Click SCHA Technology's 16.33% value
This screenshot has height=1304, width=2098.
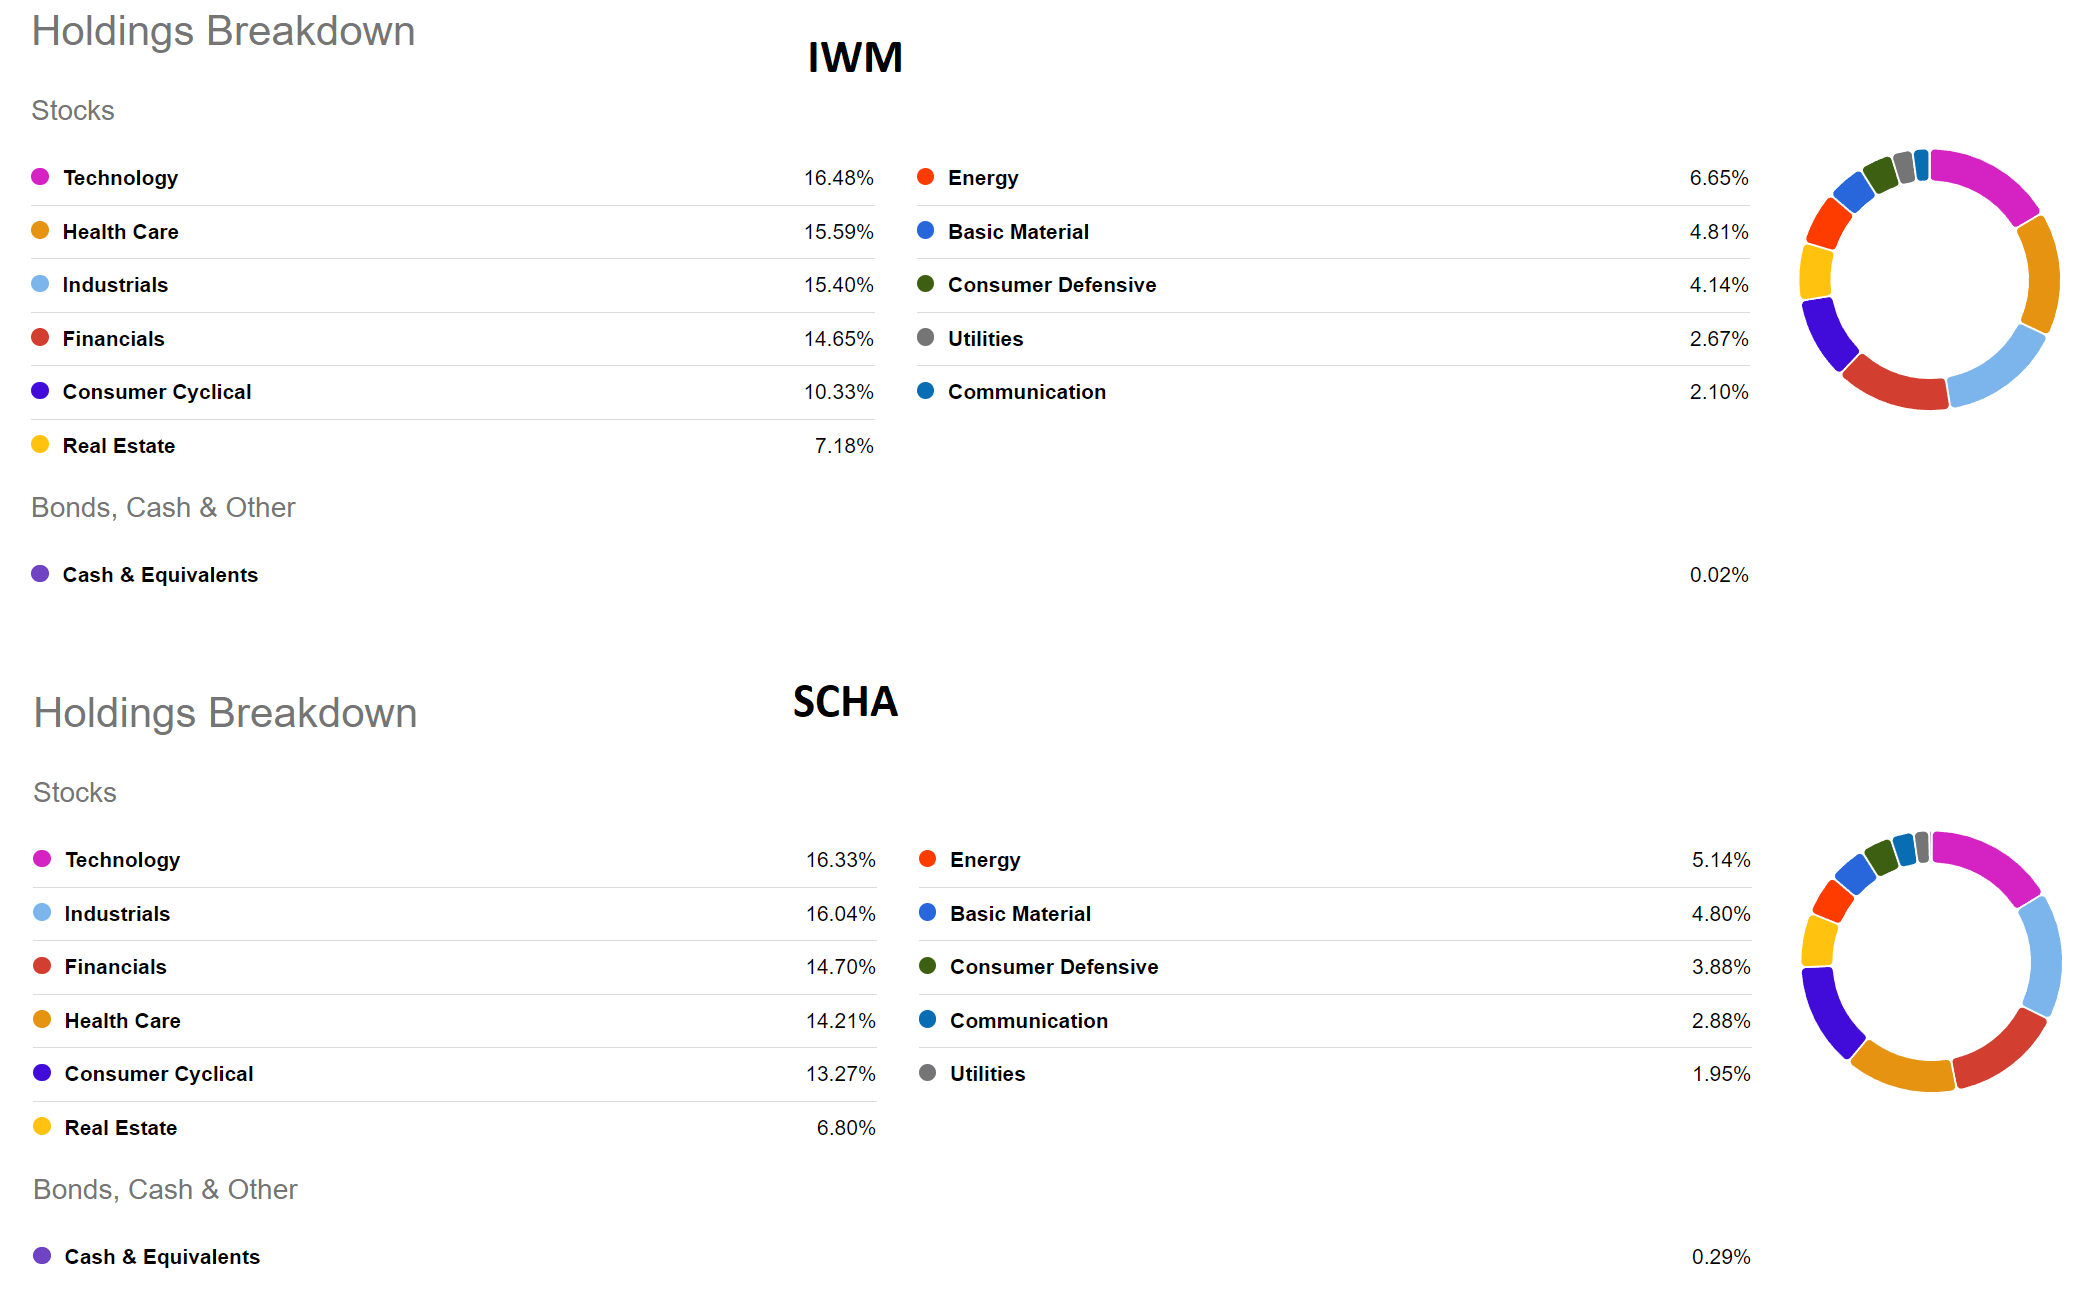click(840, 860)
